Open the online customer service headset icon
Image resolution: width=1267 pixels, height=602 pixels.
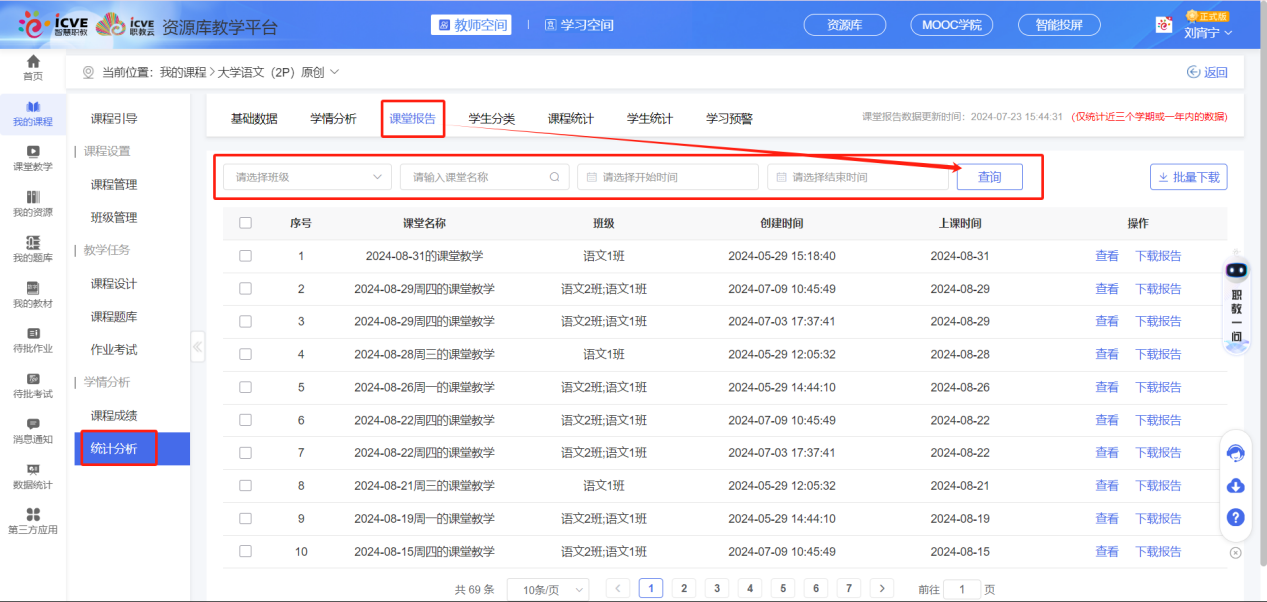[x=1236, y=452]
